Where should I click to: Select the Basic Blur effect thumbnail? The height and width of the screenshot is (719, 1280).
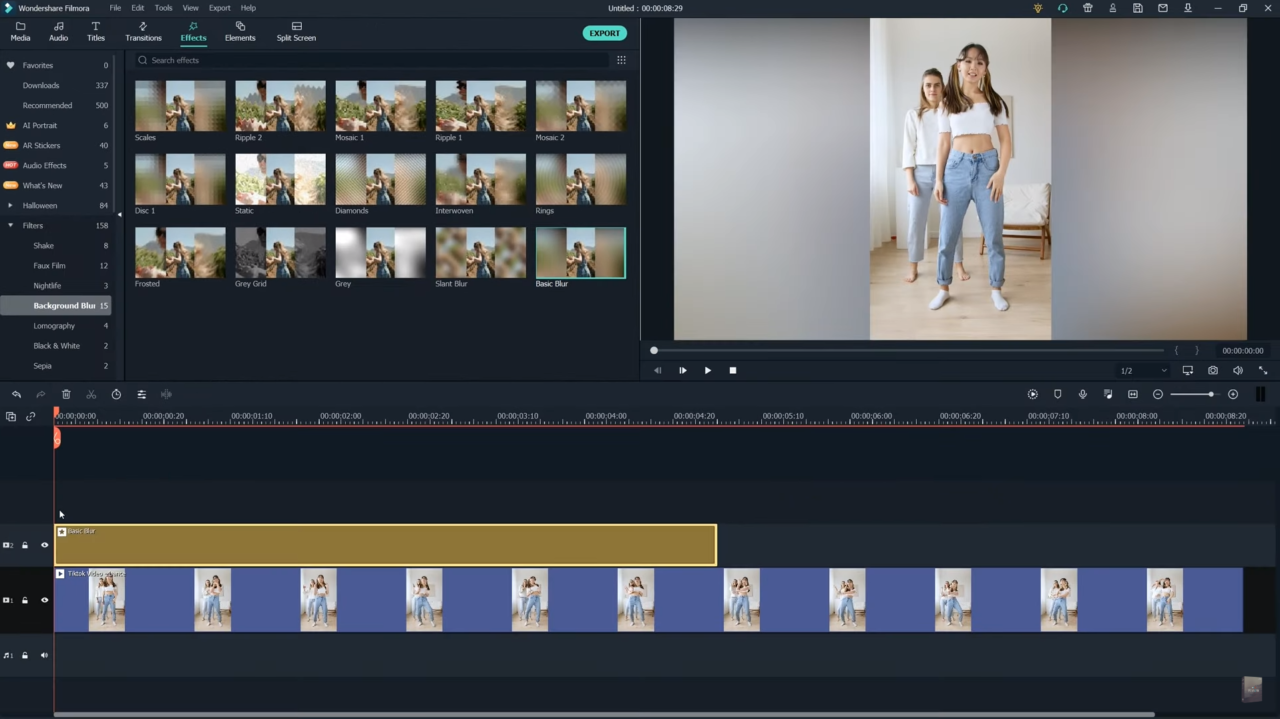580,252
